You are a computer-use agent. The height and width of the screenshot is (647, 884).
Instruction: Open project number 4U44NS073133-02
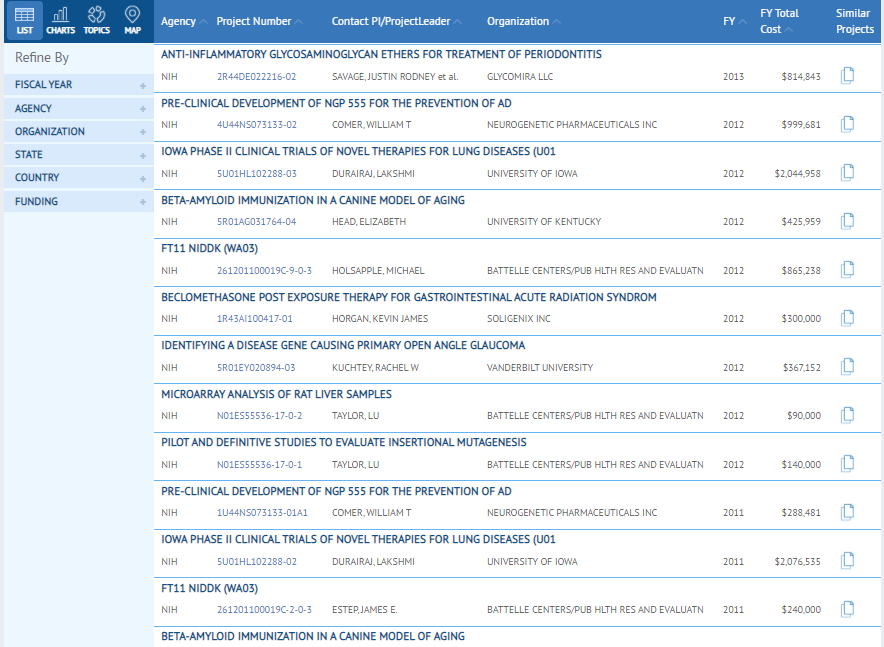tap(257, 125)
